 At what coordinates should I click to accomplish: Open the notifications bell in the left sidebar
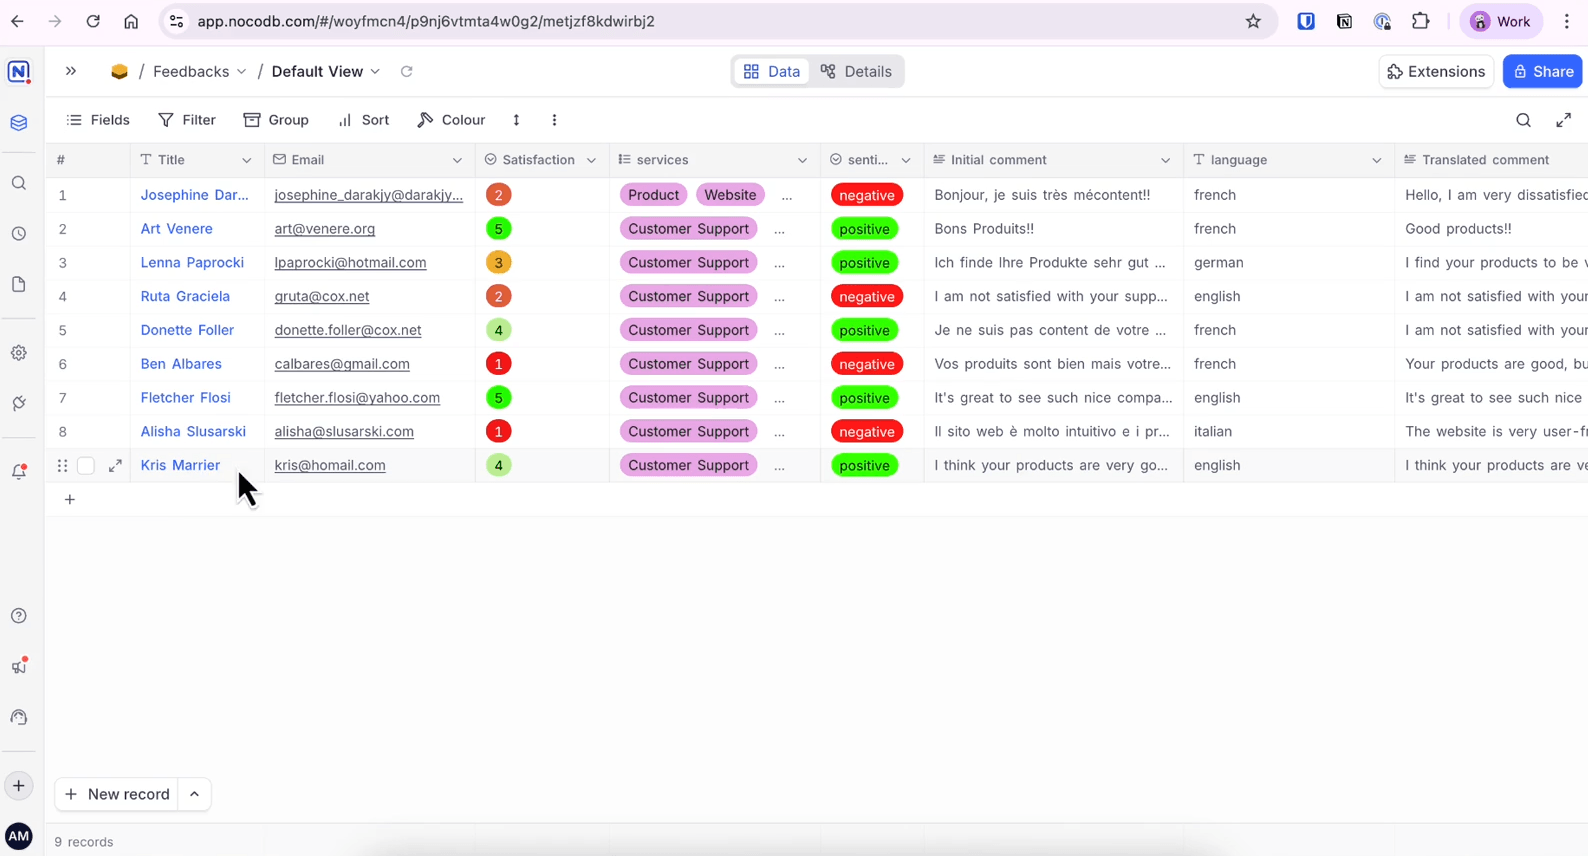[19, 472]
